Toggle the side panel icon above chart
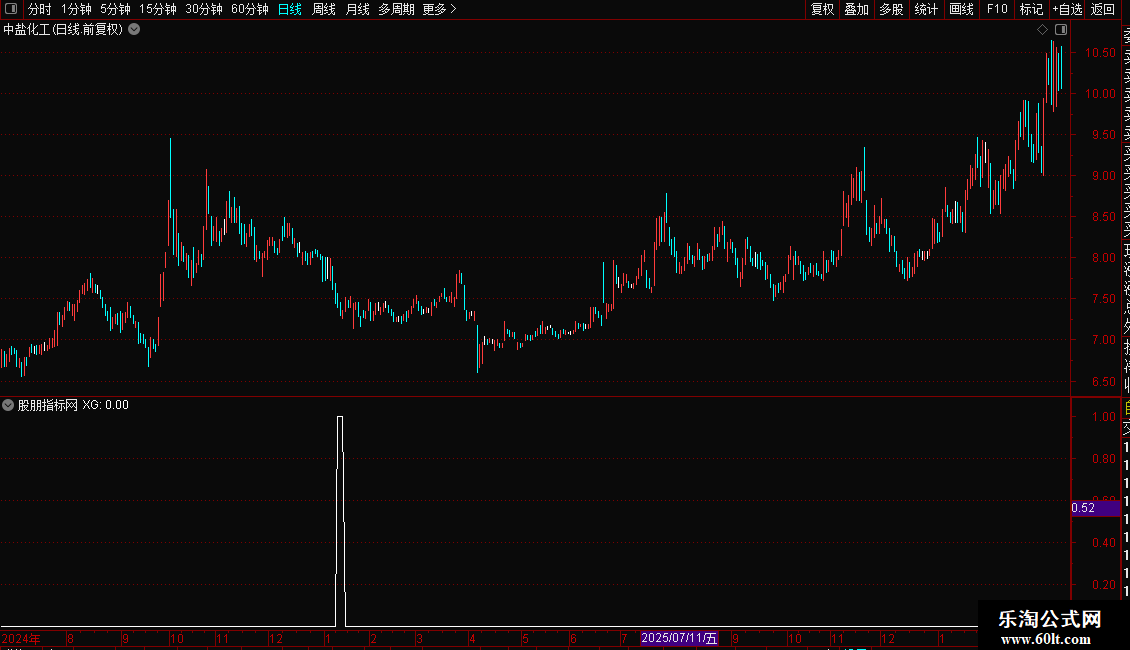 [x=1061, y=30]
